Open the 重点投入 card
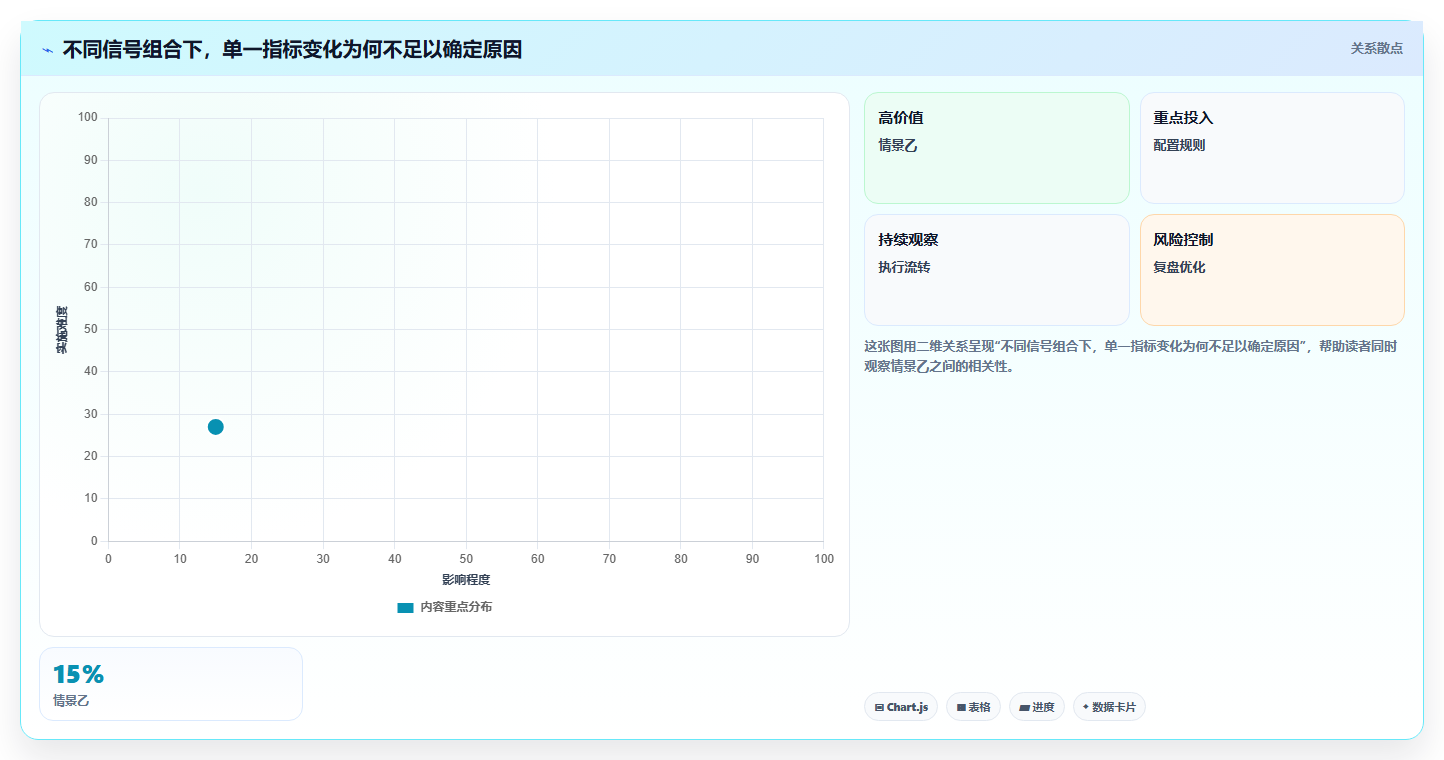Viewport: 1444px width, 760px height. 1272,148
